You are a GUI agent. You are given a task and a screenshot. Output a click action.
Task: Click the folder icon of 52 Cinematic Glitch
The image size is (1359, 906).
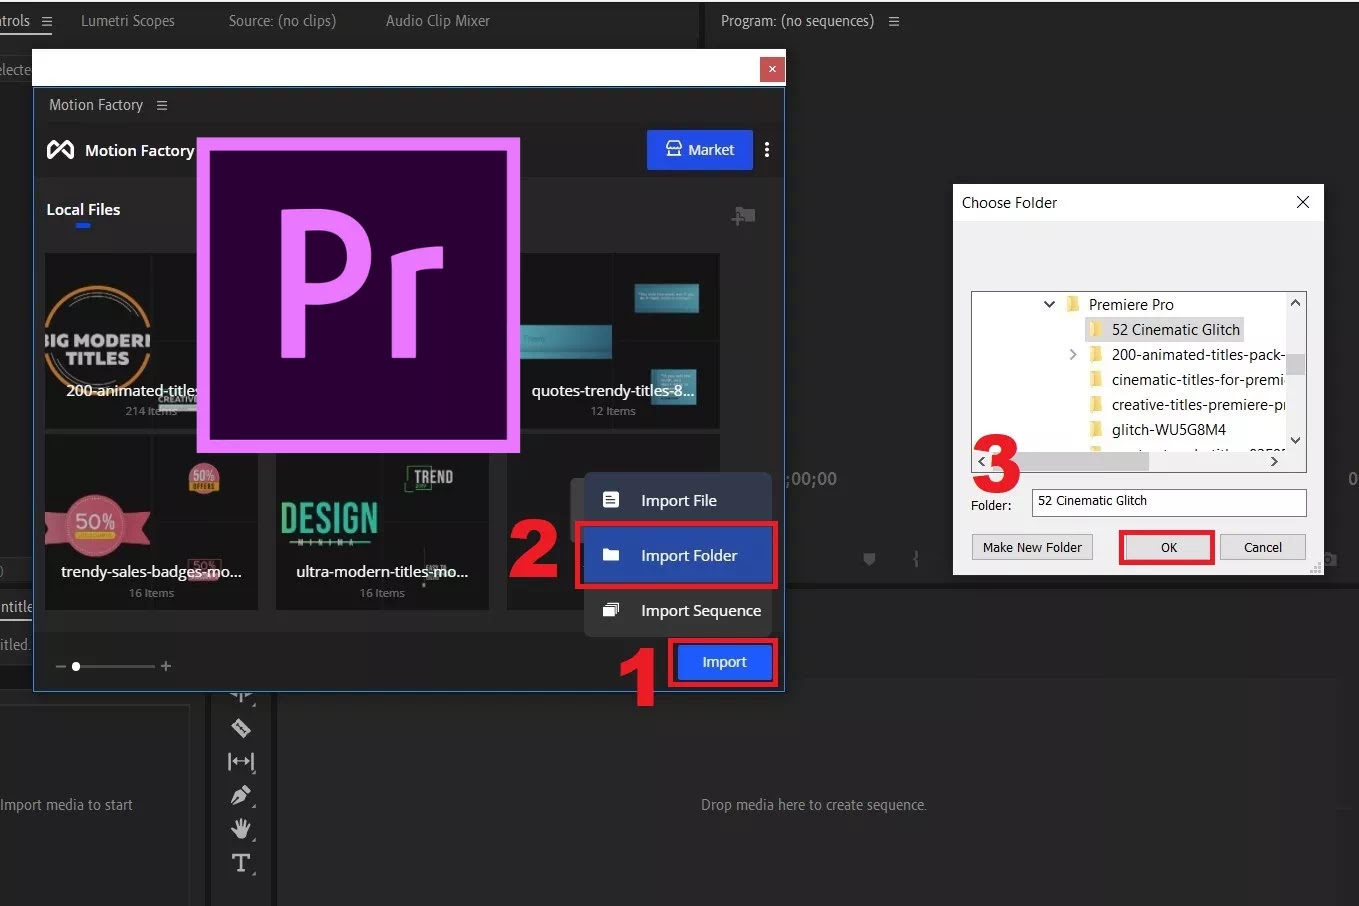[1096, 329]
